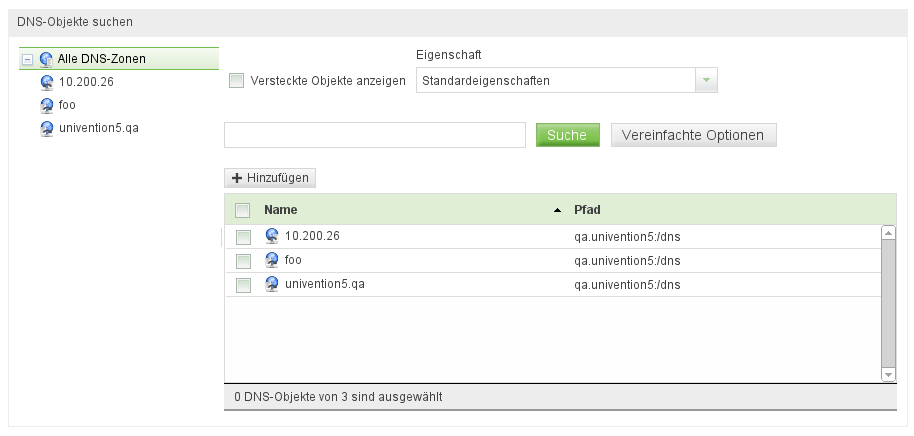The height and width of the screenshot is (436, 914).
Task: Click the Pfad column header
Action: click(587, 210)
